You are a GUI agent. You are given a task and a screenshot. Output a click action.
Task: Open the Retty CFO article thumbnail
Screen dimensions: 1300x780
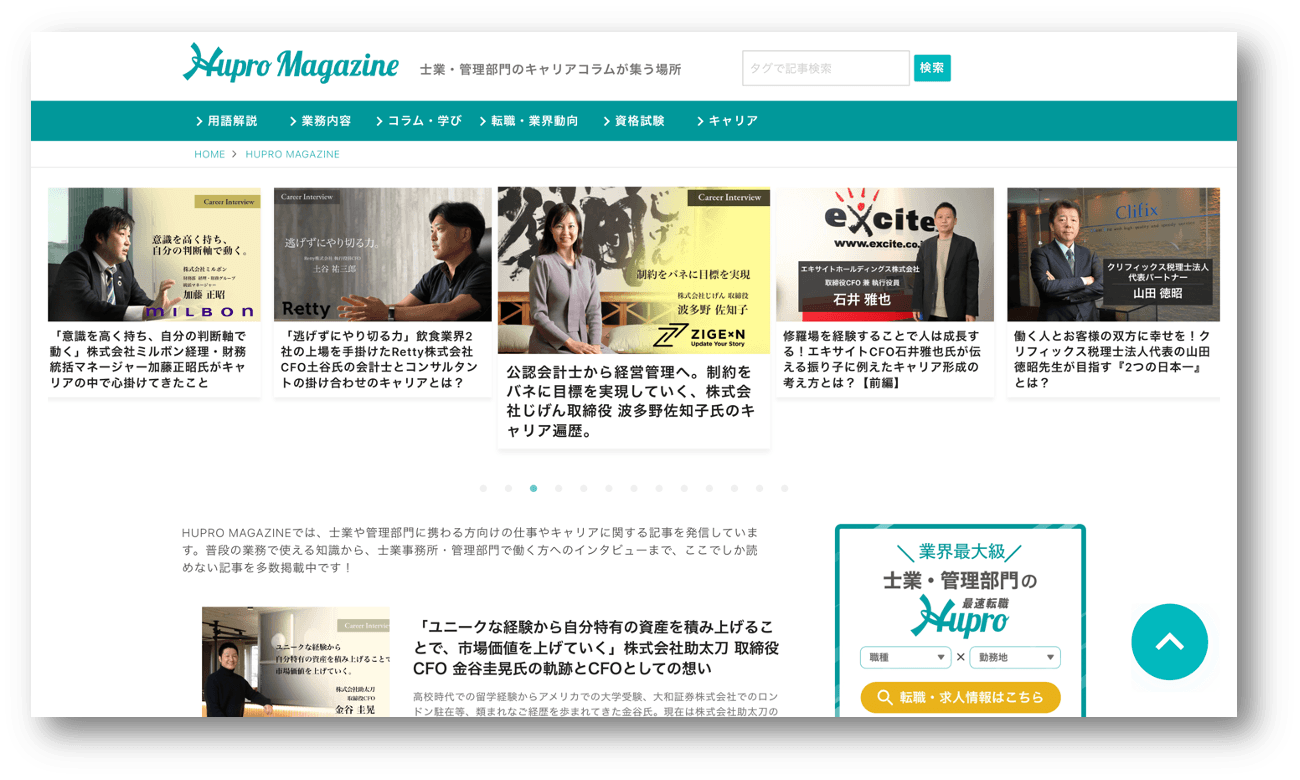382,254
